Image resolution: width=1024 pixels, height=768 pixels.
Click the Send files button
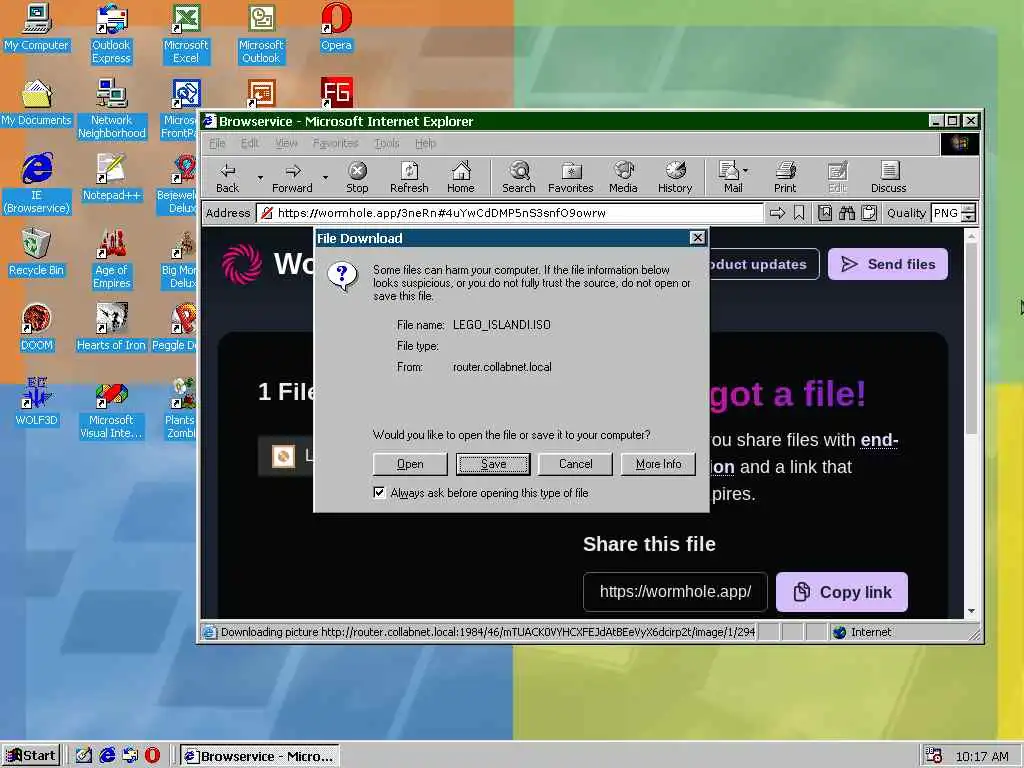pos(888,264)
